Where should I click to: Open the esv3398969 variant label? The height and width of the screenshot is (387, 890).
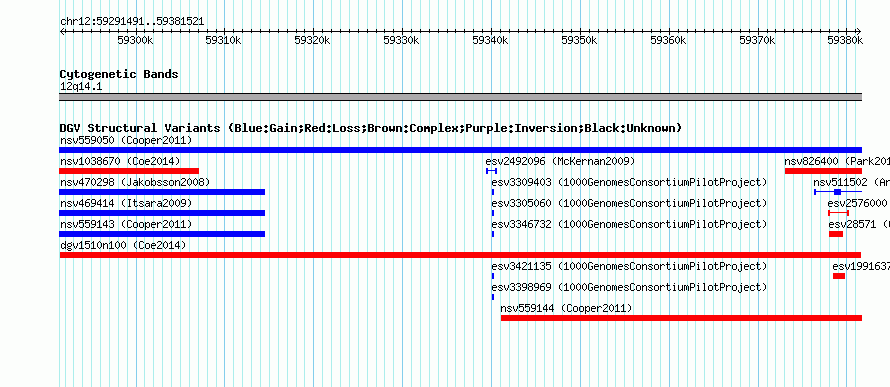pos(629,287)
